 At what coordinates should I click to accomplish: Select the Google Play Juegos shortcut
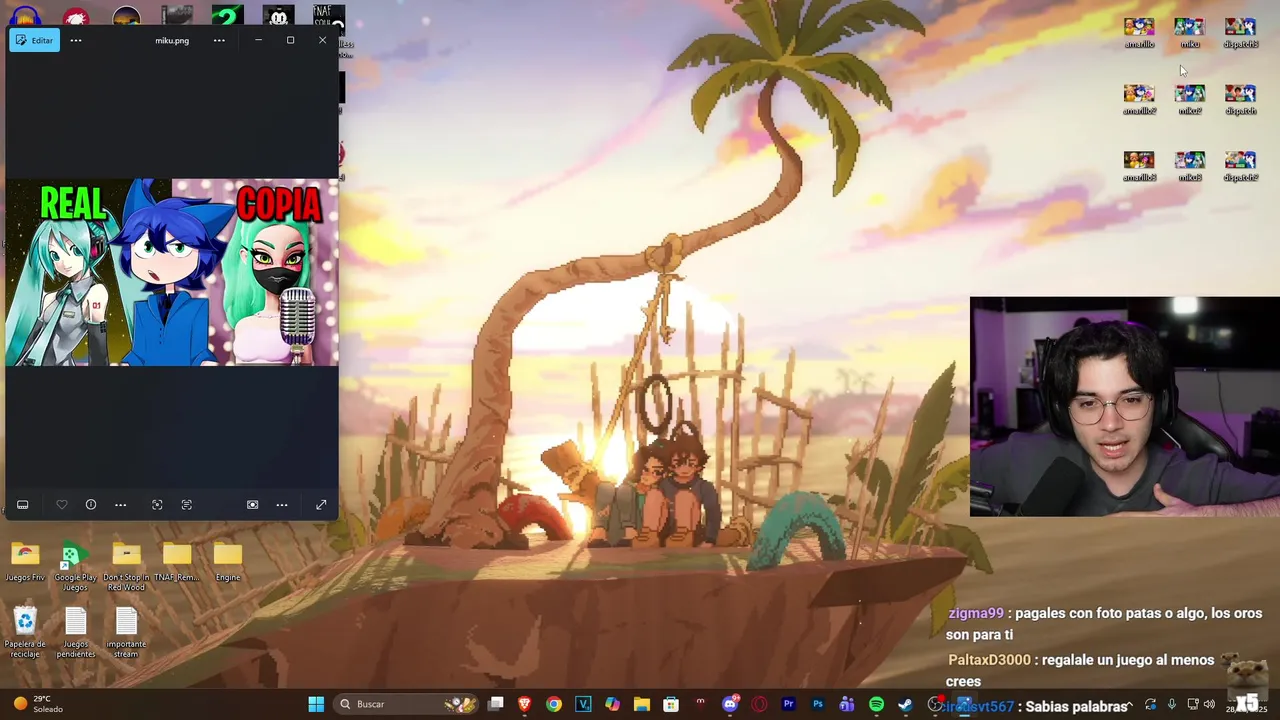(75, 566)
